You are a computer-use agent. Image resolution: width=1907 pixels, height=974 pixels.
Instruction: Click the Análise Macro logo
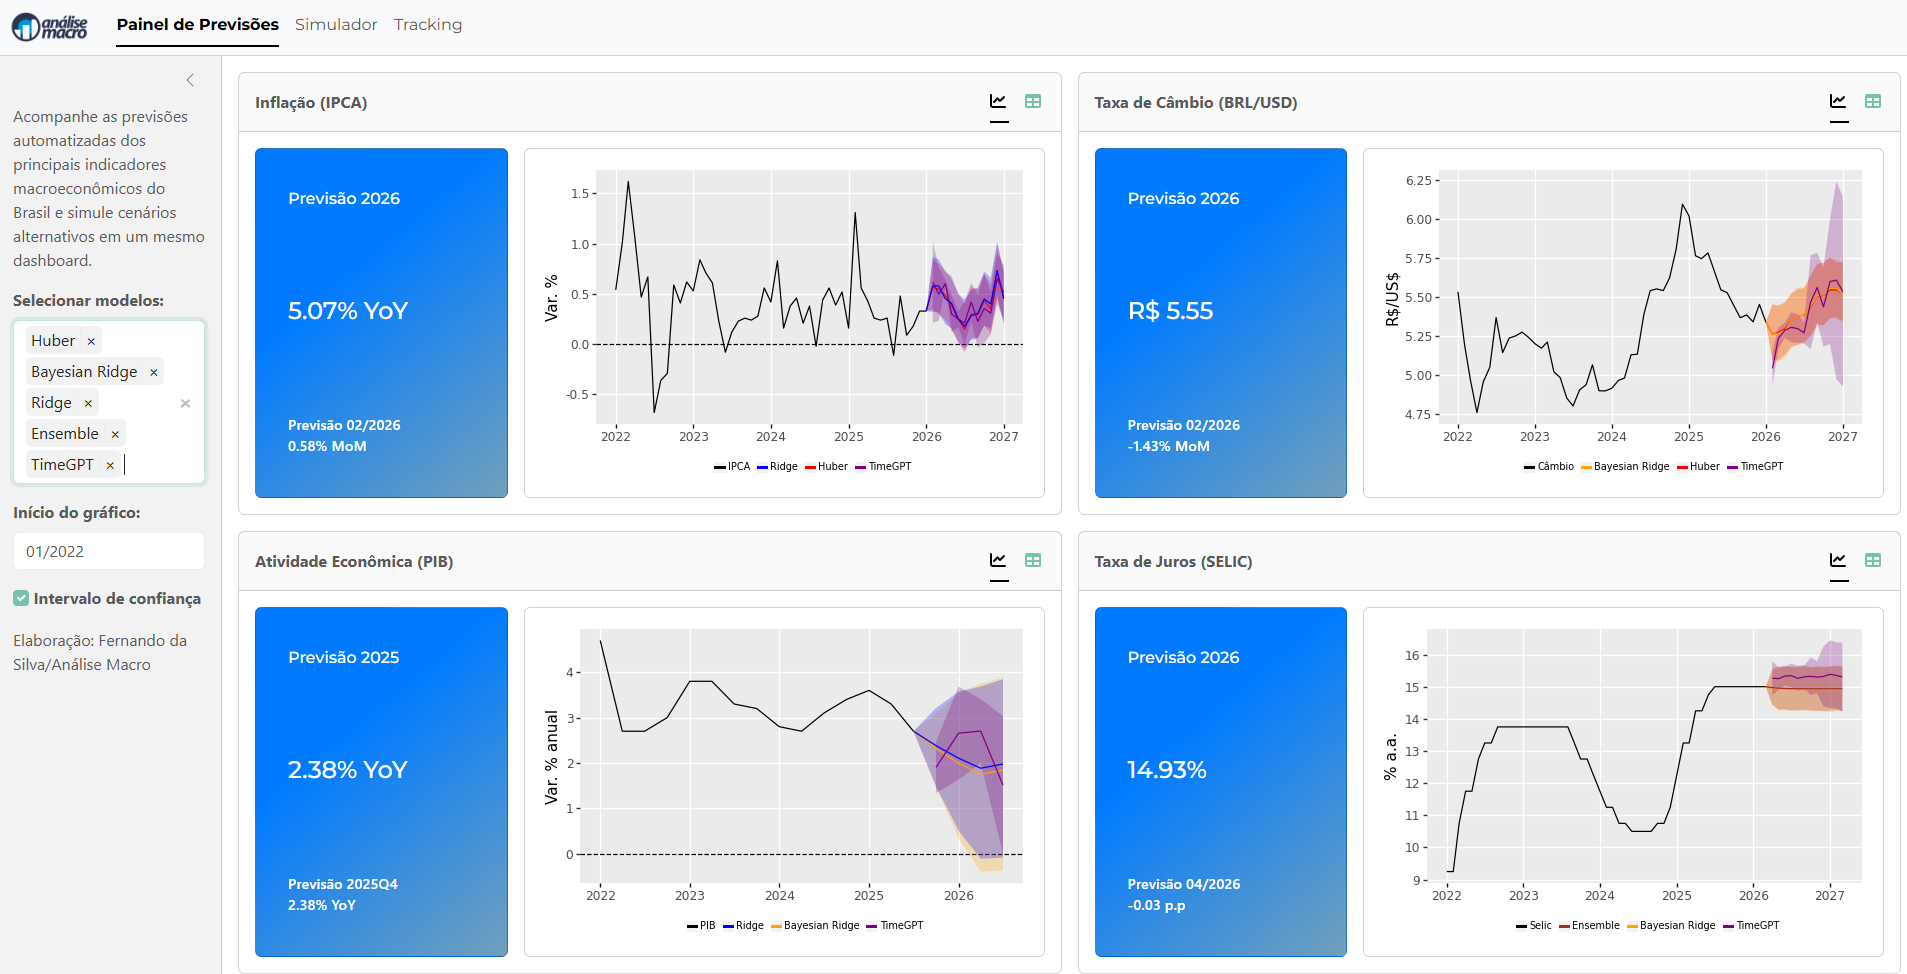pyautogui.click(x=50, y=26)
